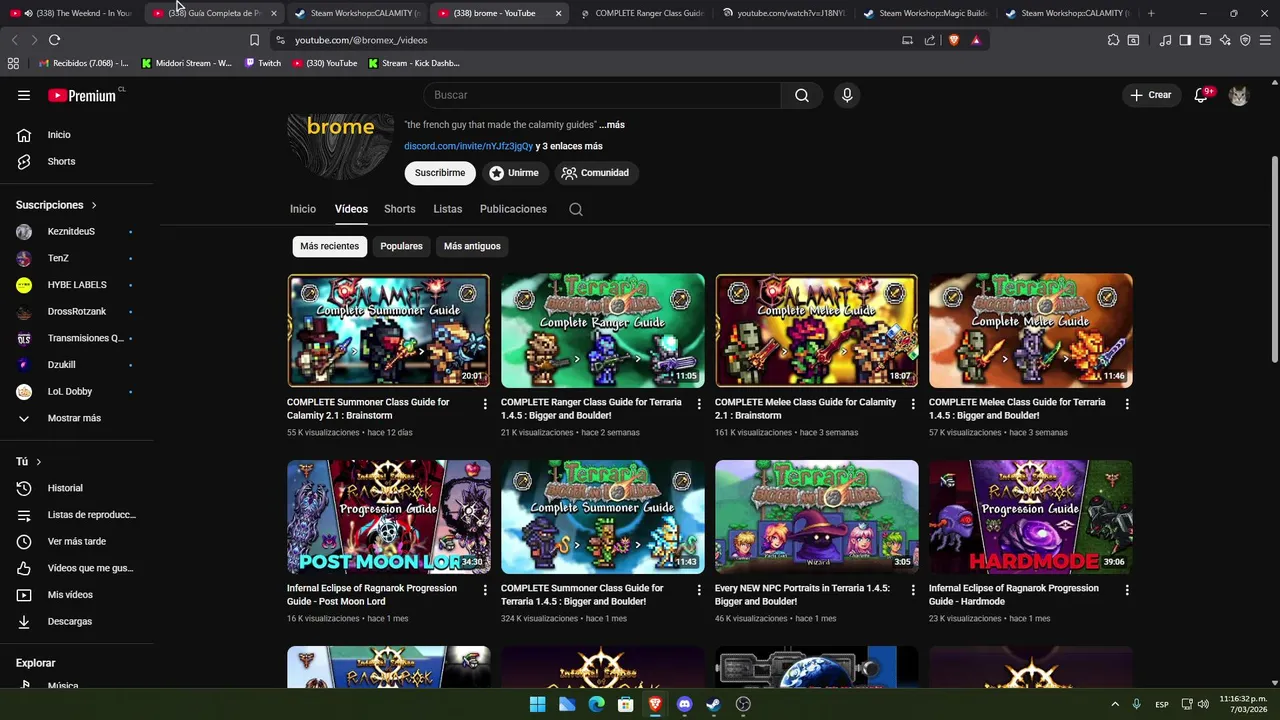This screenshot has height=720, width=1280.
Task: Open the notifications bell
Action: pos(1202,95)
